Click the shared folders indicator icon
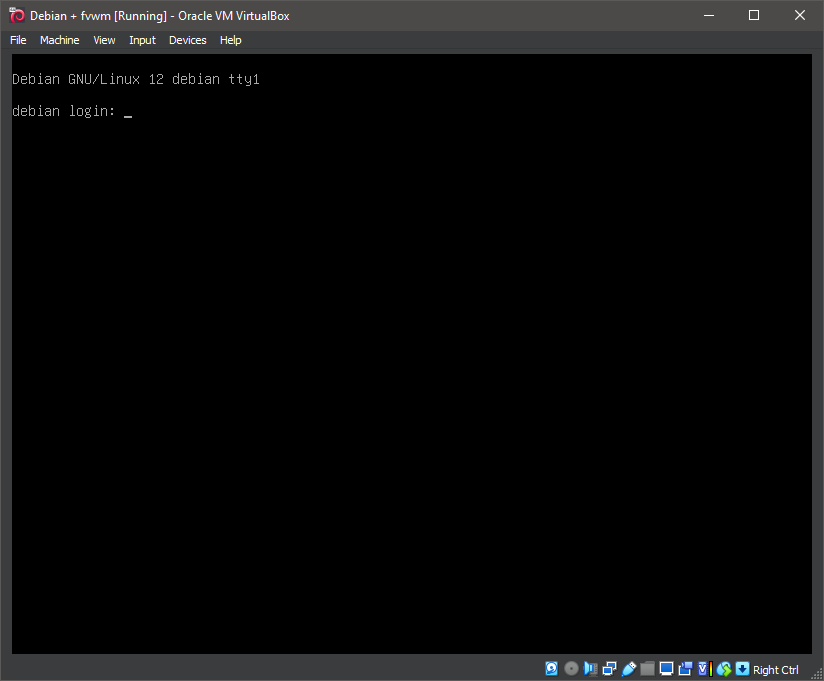Image resolution: width=824 pixels, height=681 pixels. [x=647, y=669]
